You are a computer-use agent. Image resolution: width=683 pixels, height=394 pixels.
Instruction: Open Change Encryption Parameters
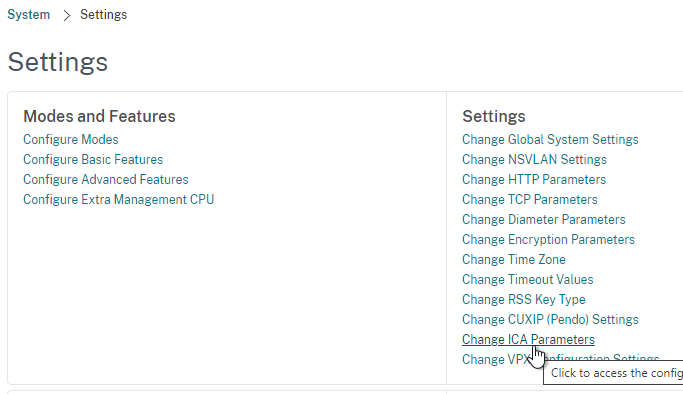click(x=548, y=239)
